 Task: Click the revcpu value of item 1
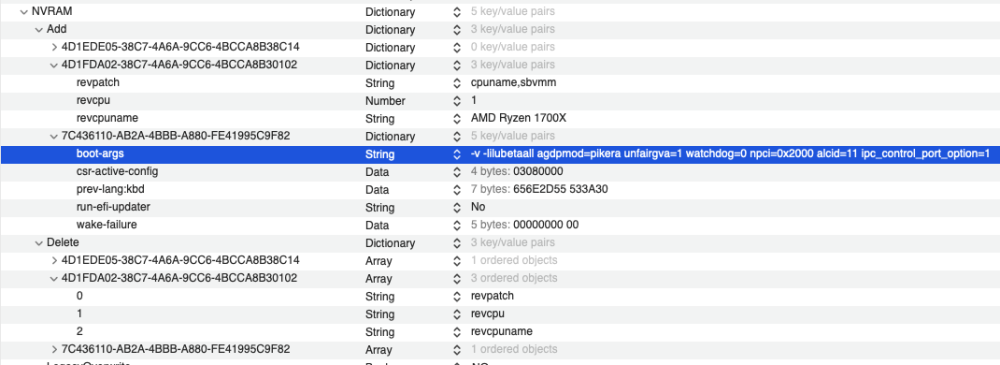(488, 314)
